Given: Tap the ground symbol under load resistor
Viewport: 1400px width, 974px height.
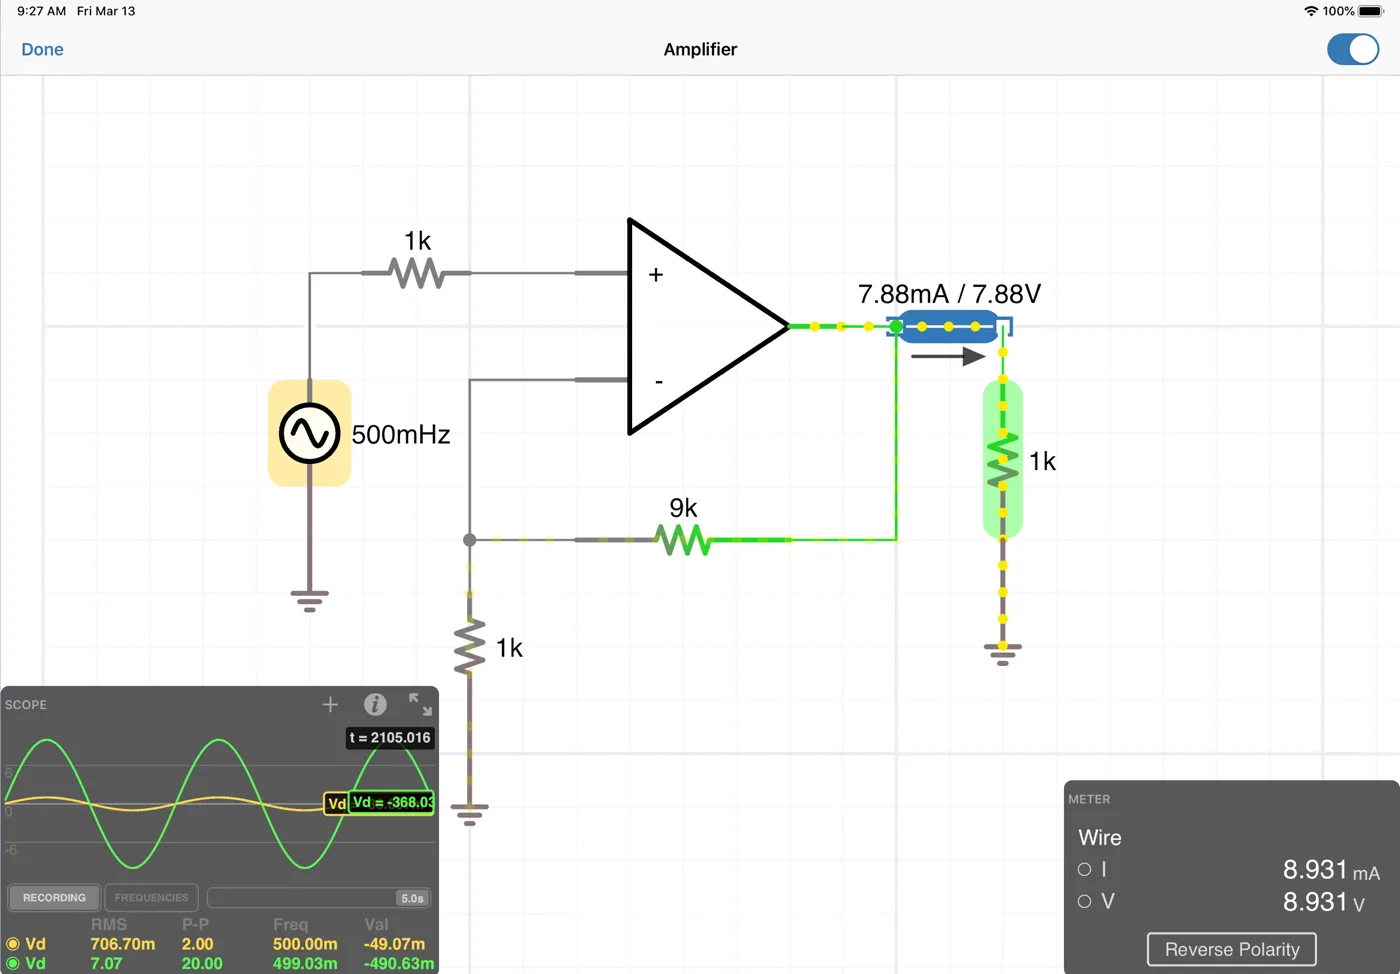Looking at the screenshot, I should (x=1002, y=654).
